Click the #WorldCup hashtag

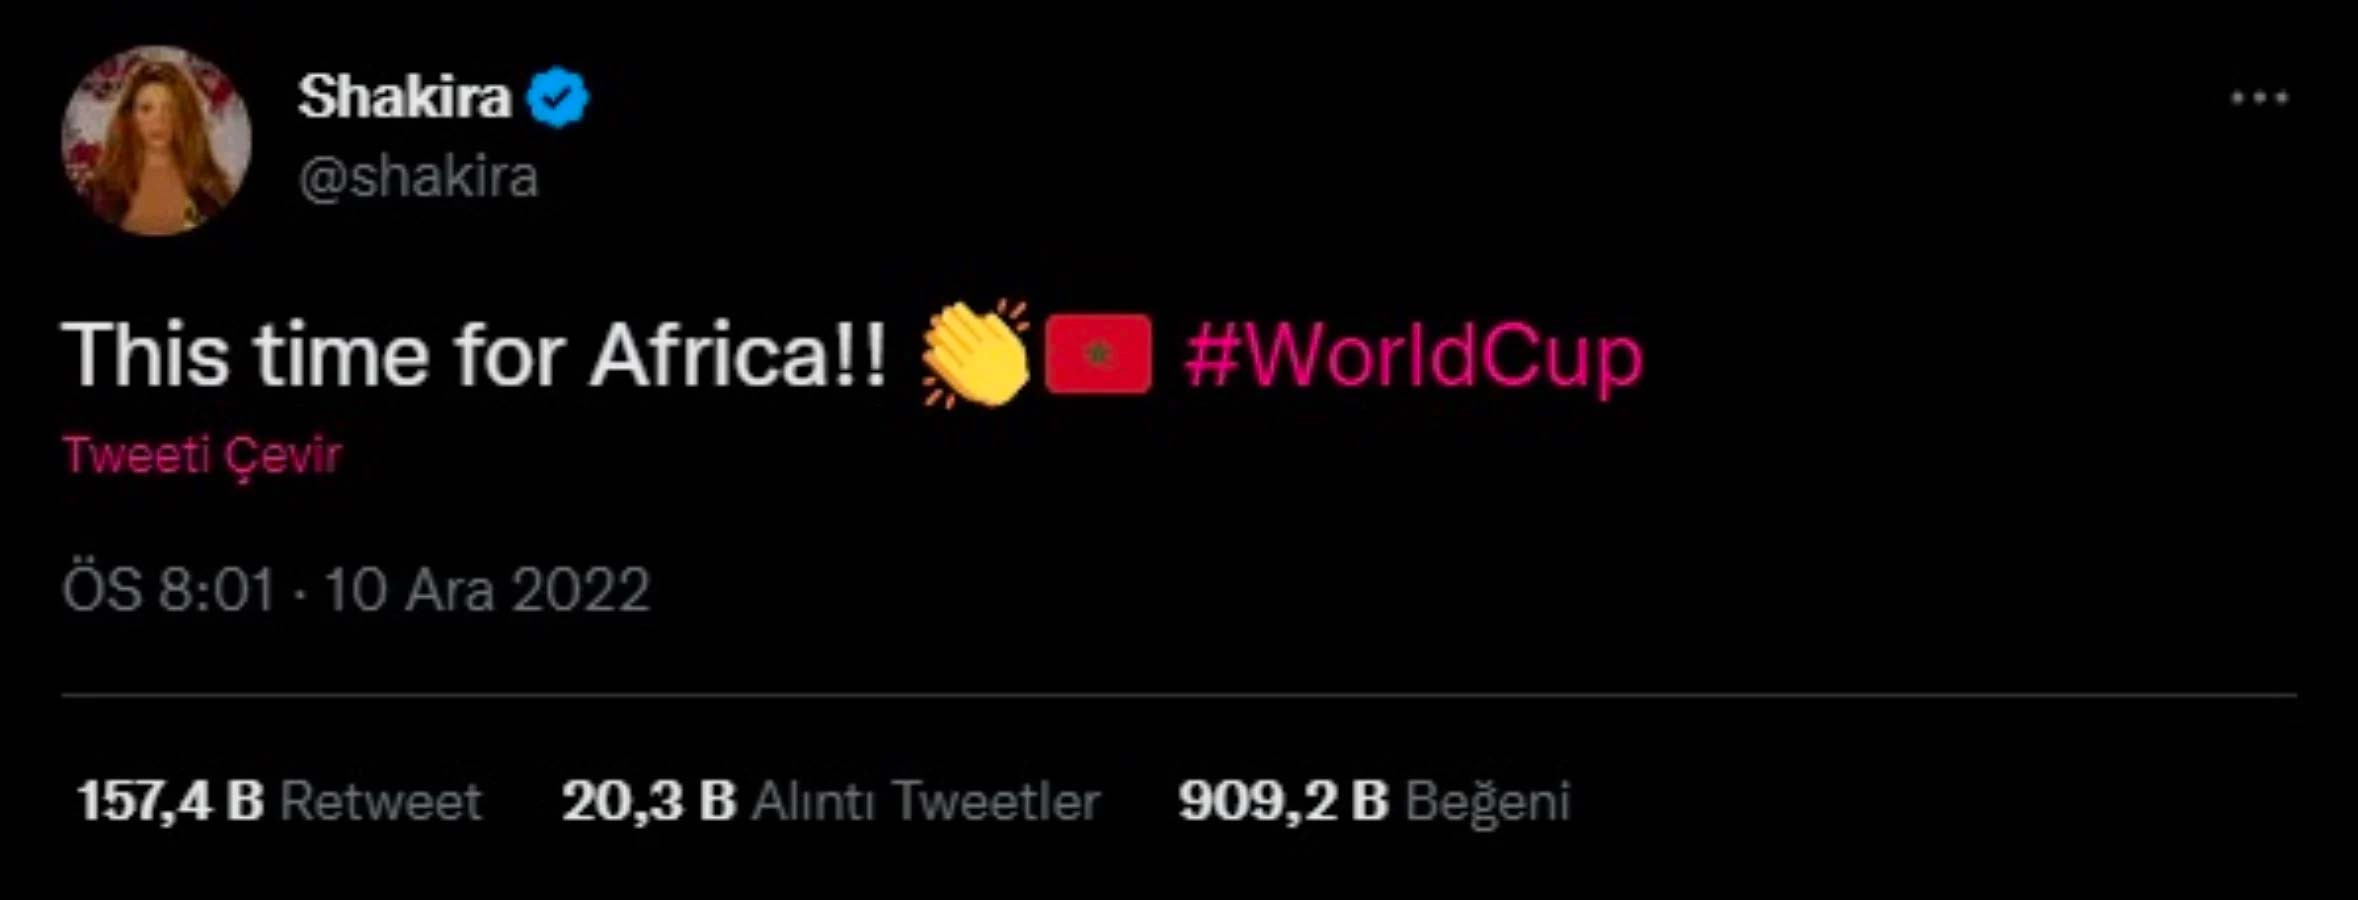(x=1413, y=357)
